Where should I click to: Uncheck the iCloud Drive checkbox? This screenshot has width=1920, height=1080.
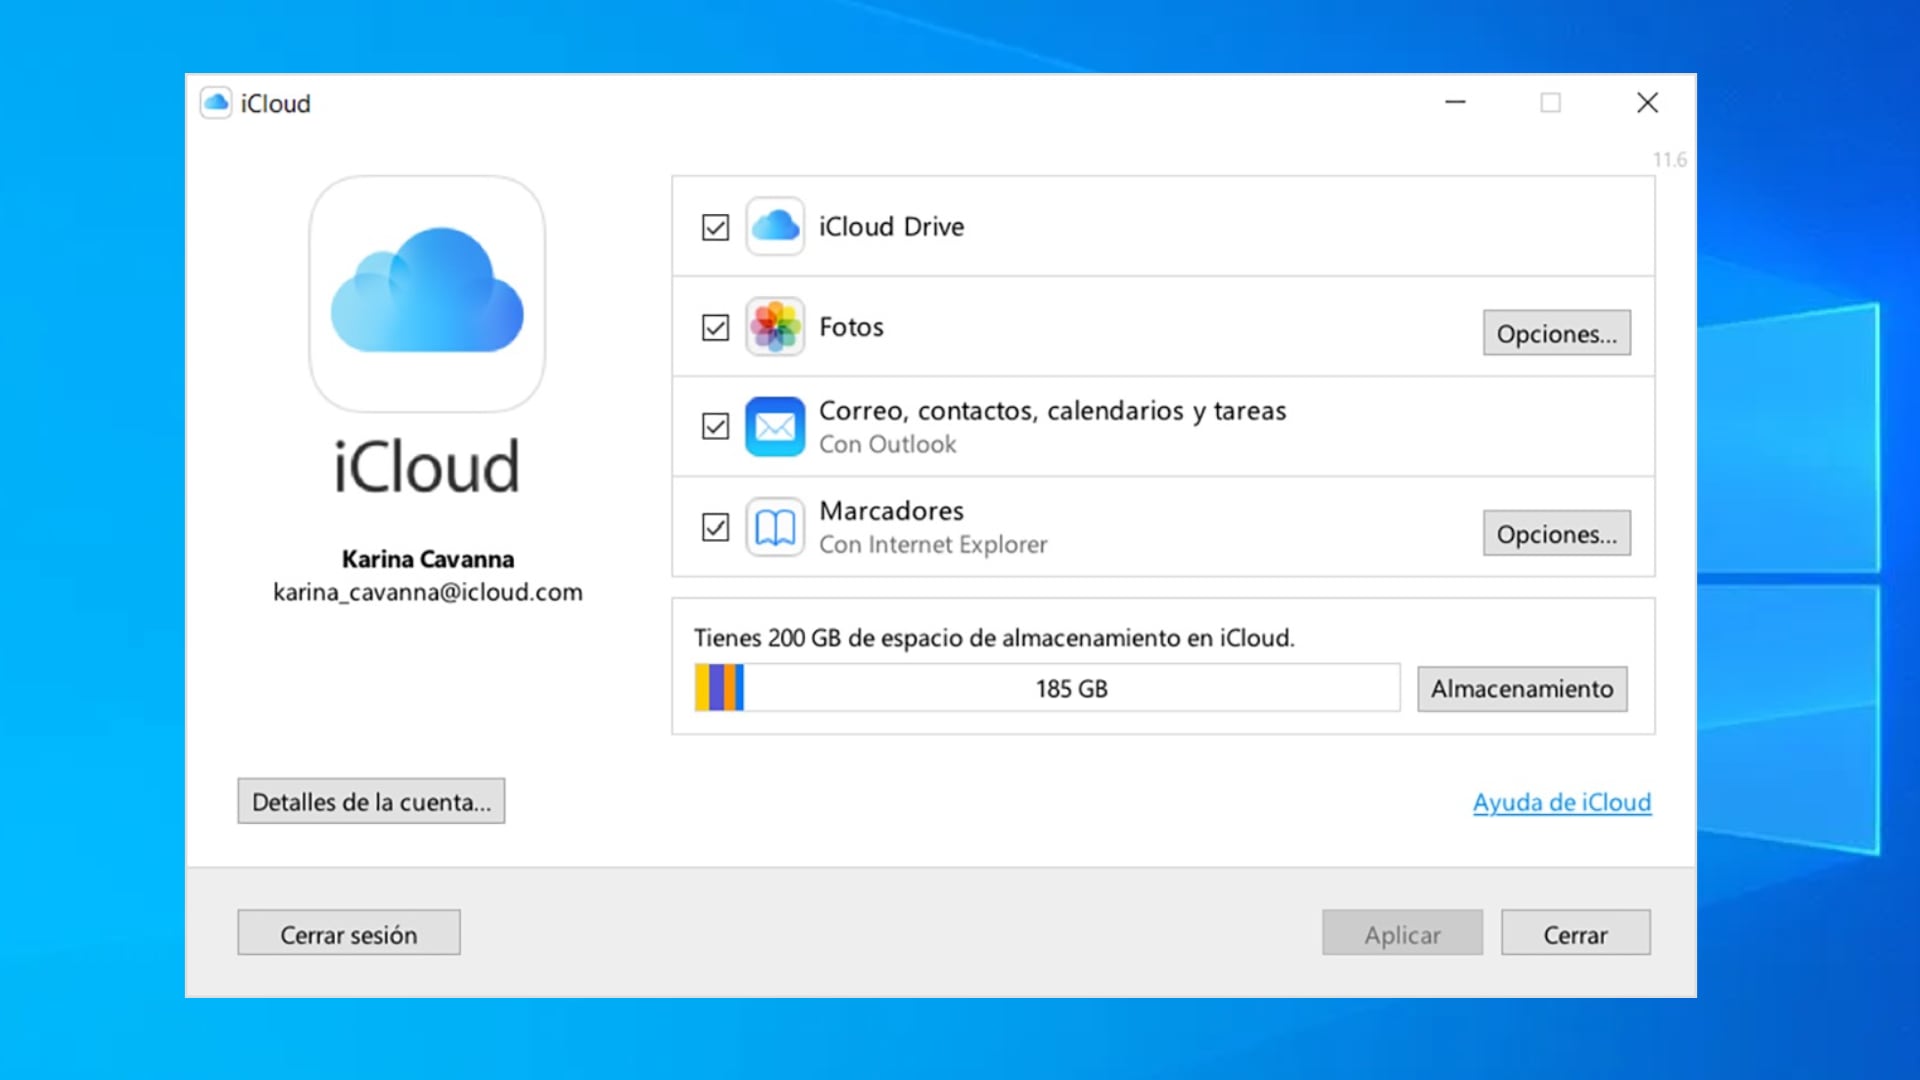pyautogui.click(x=715, y=227)
